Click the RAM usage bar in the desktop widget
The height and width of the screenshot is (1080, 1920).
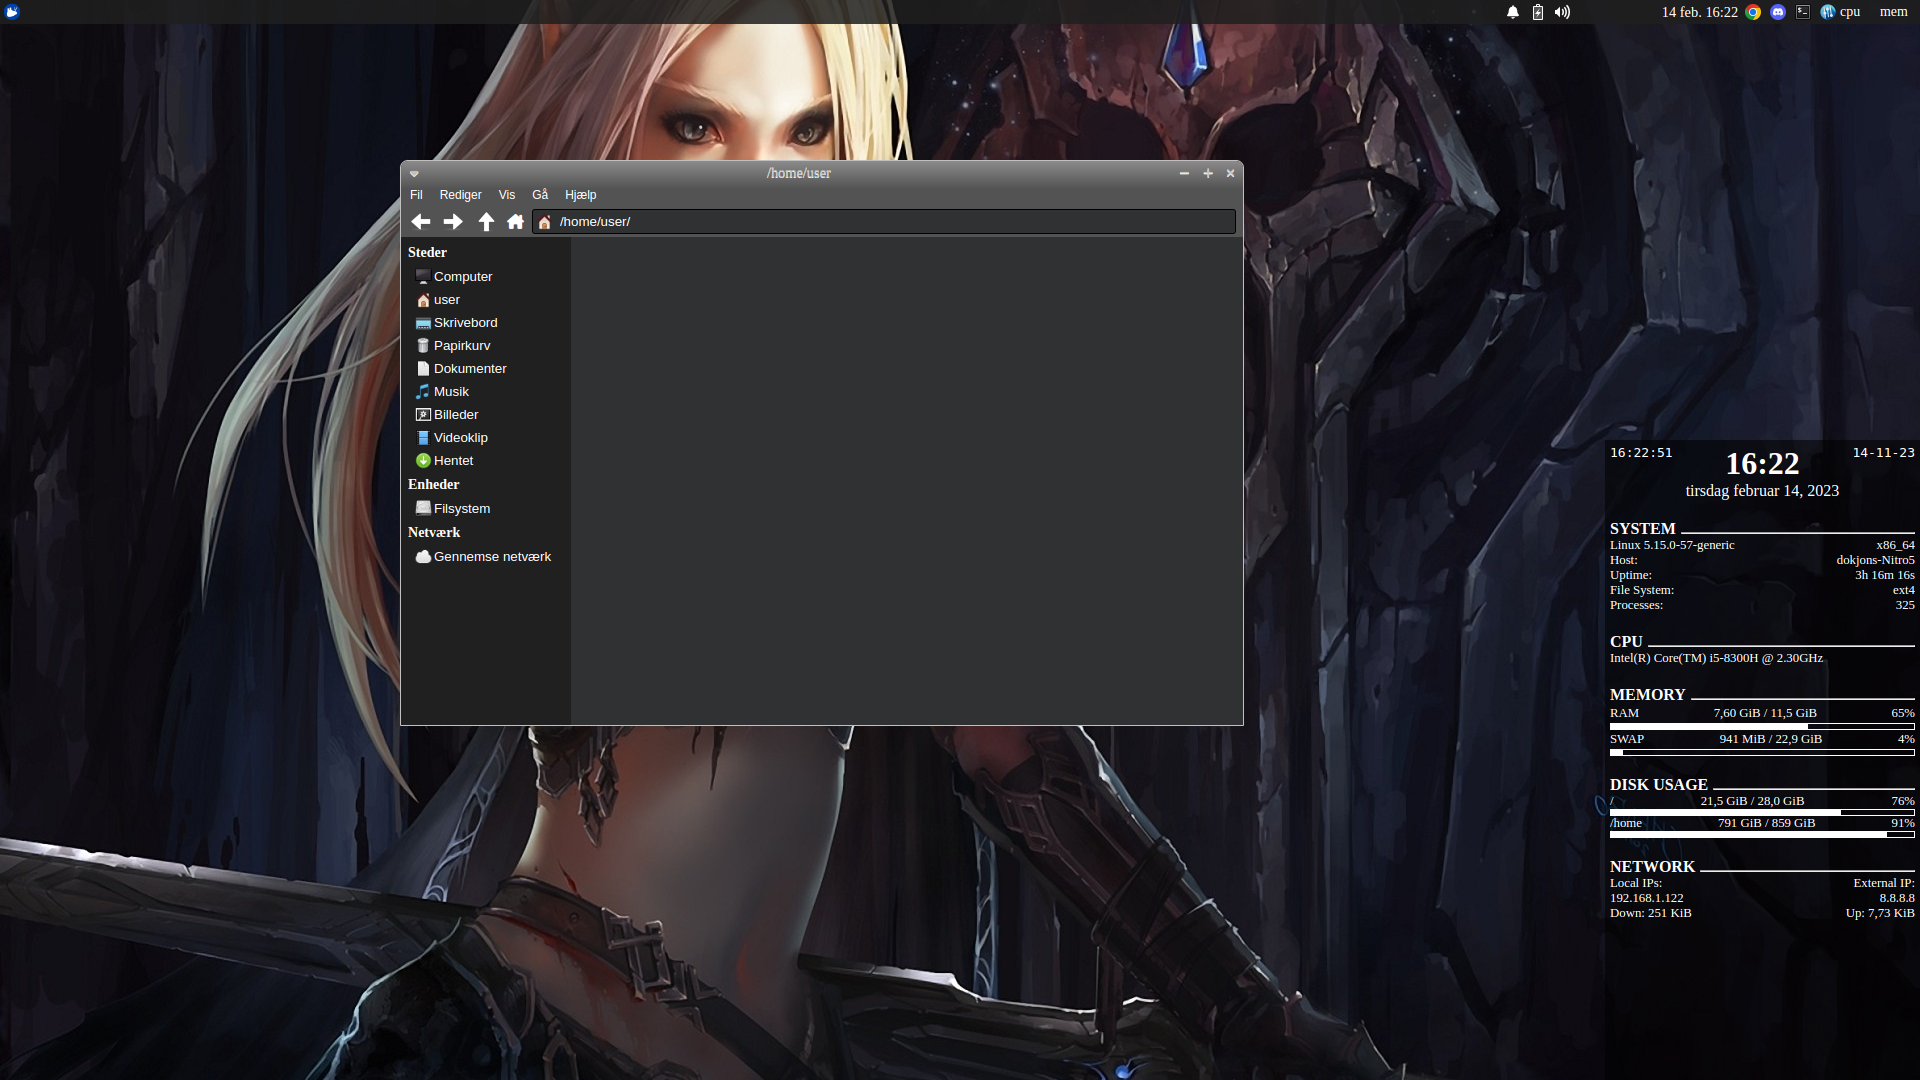(1762, 726)
